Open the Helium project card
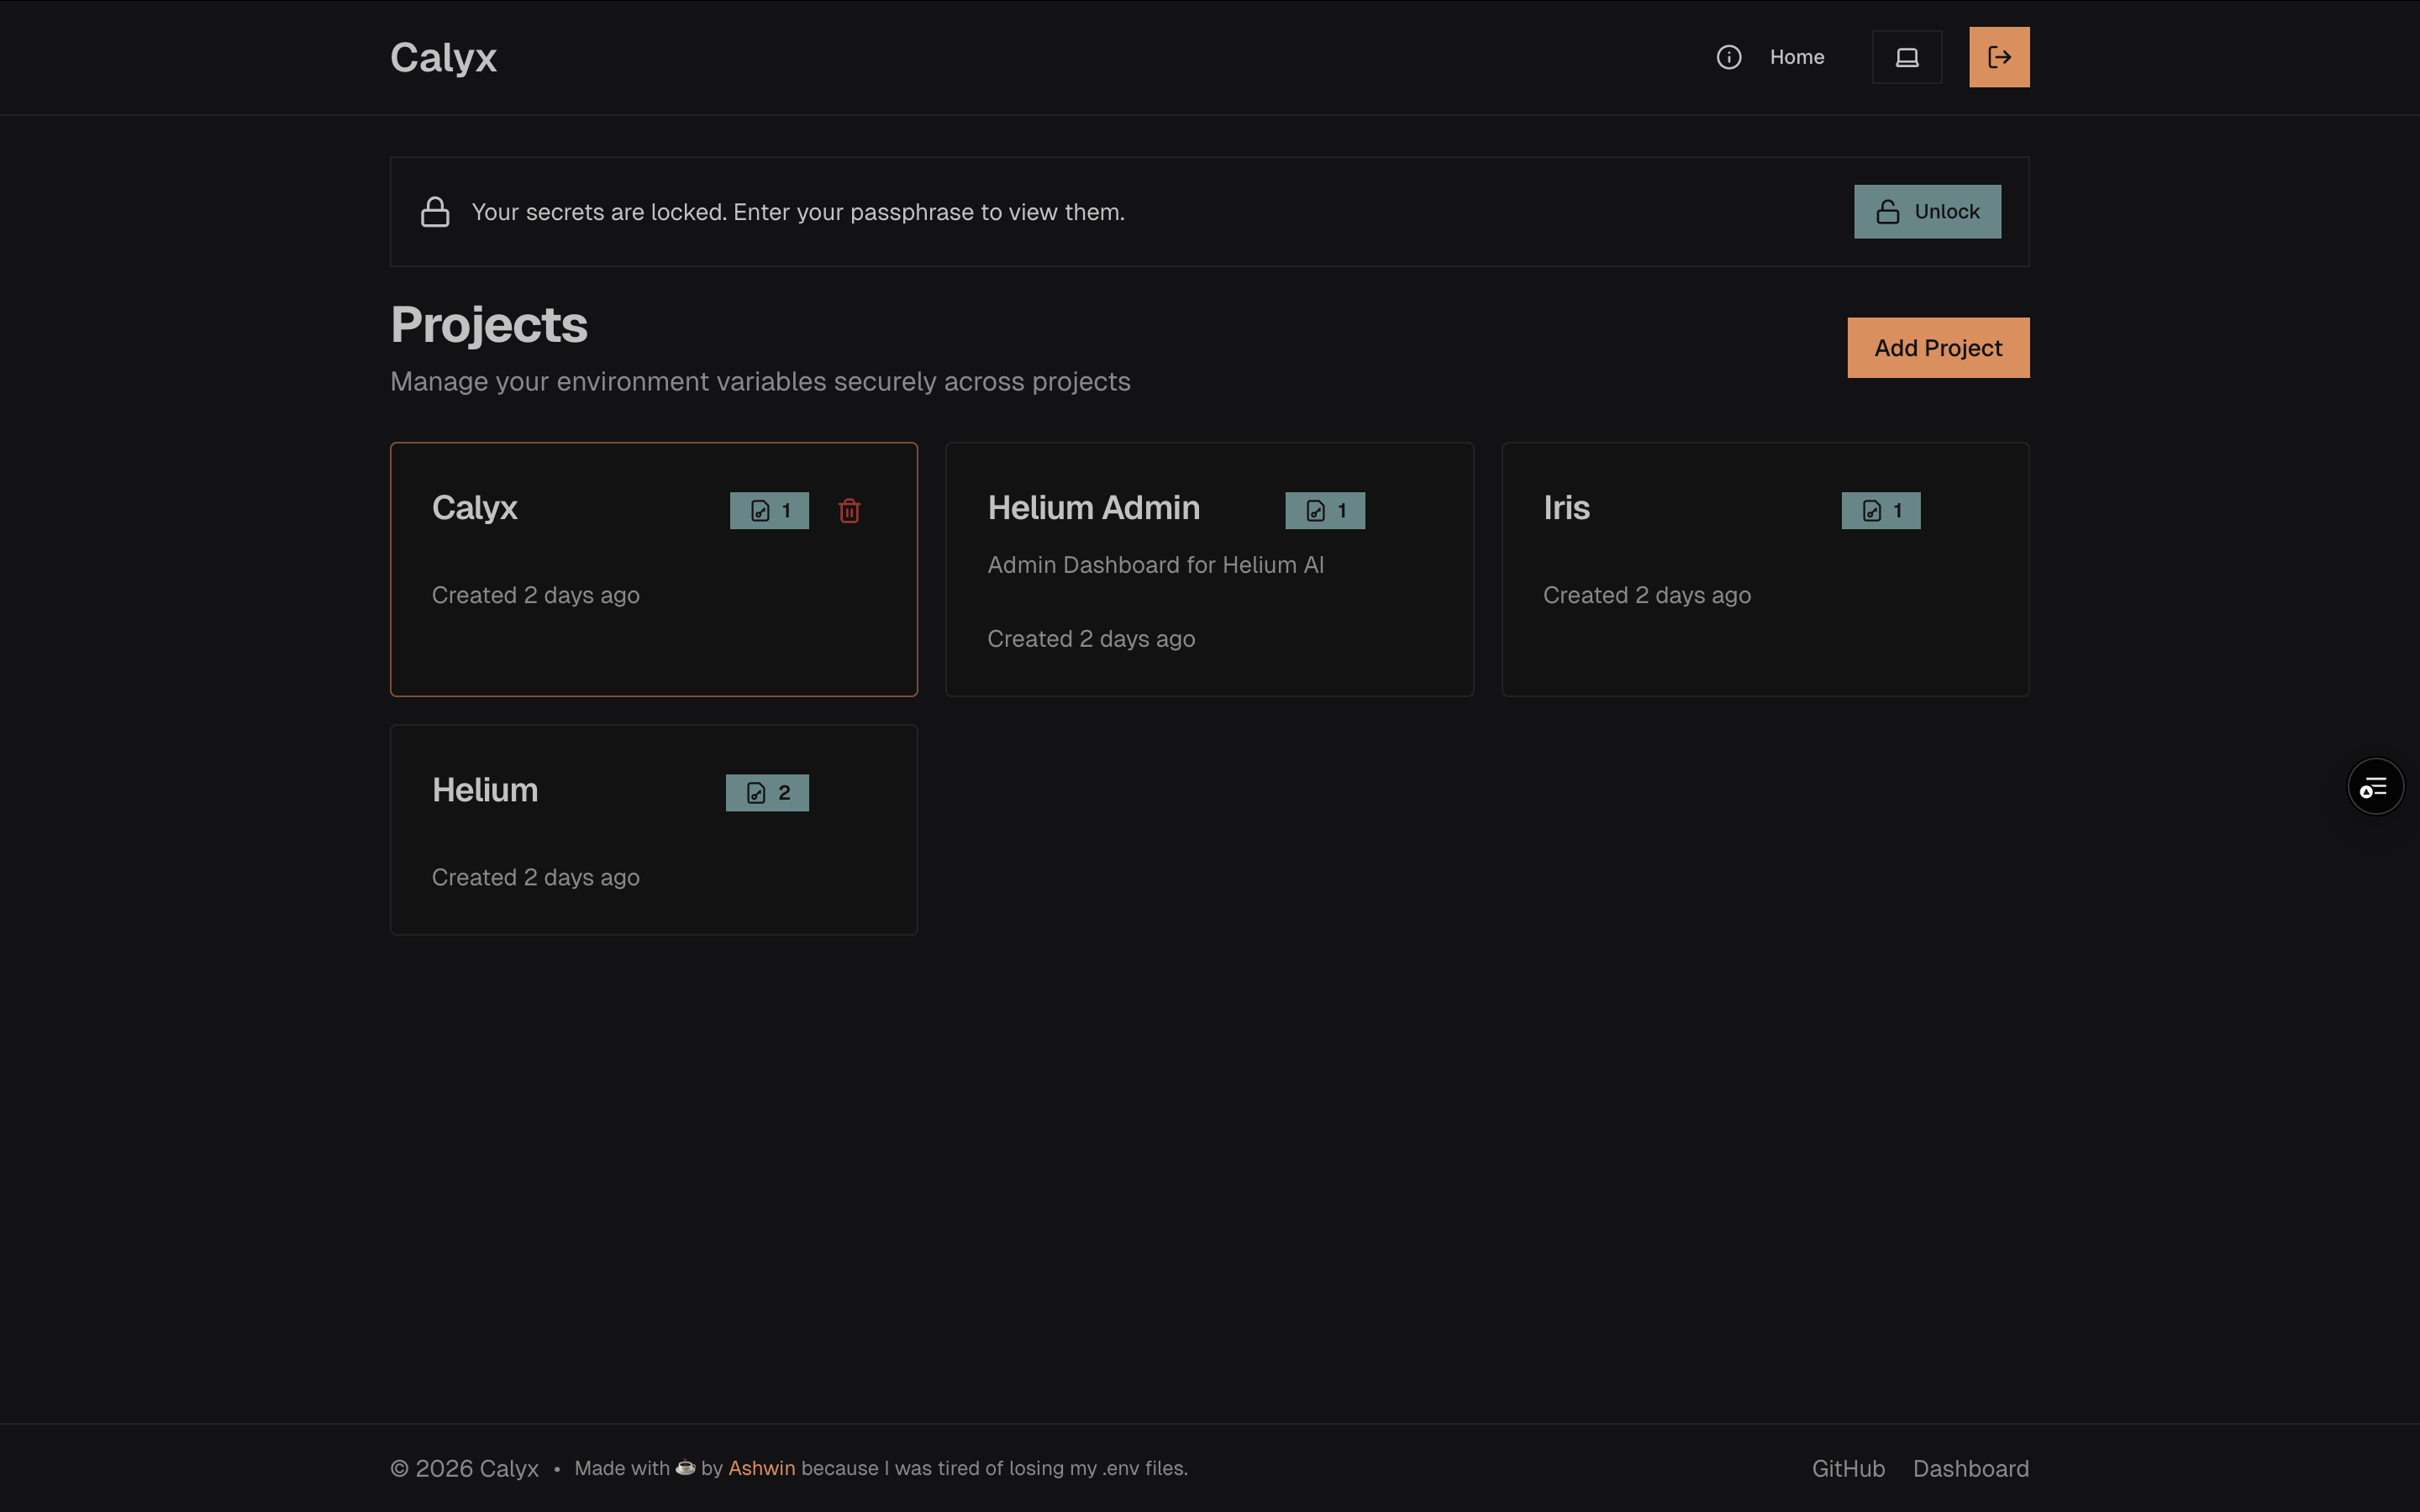Viewport: 2420px width, 1512px height. point(652,850)
